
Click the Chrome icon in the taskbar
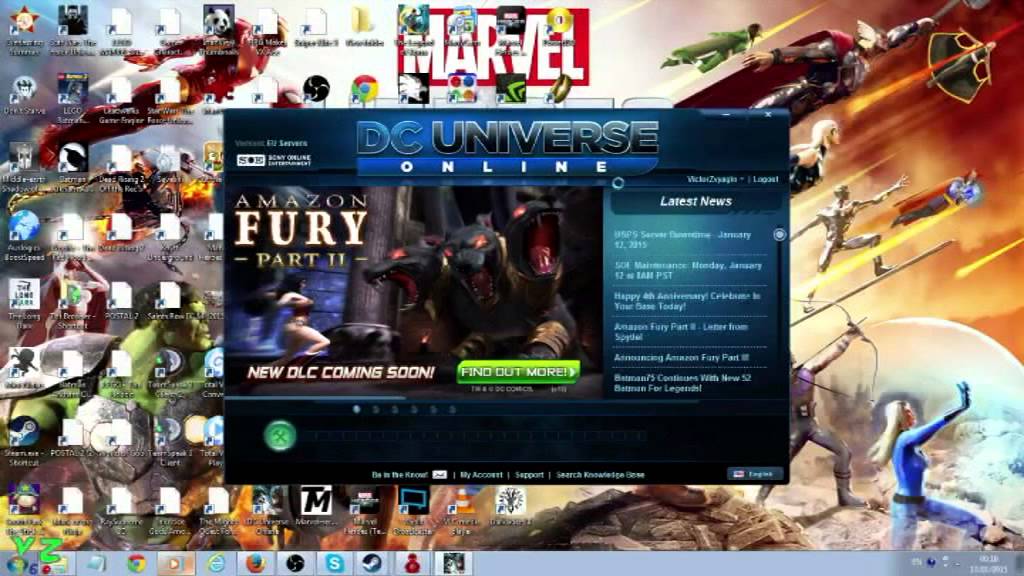click(136, 563)
